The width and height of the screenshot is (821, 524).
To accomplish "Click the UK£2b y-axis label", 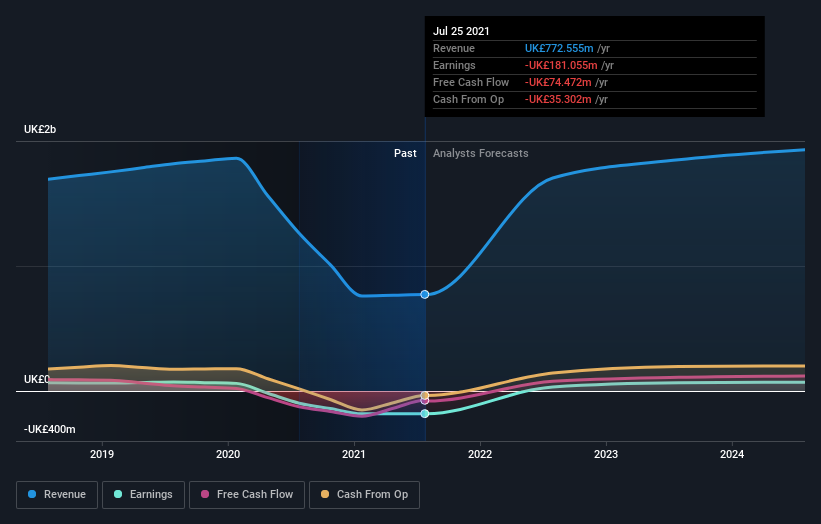I will 40,129.
